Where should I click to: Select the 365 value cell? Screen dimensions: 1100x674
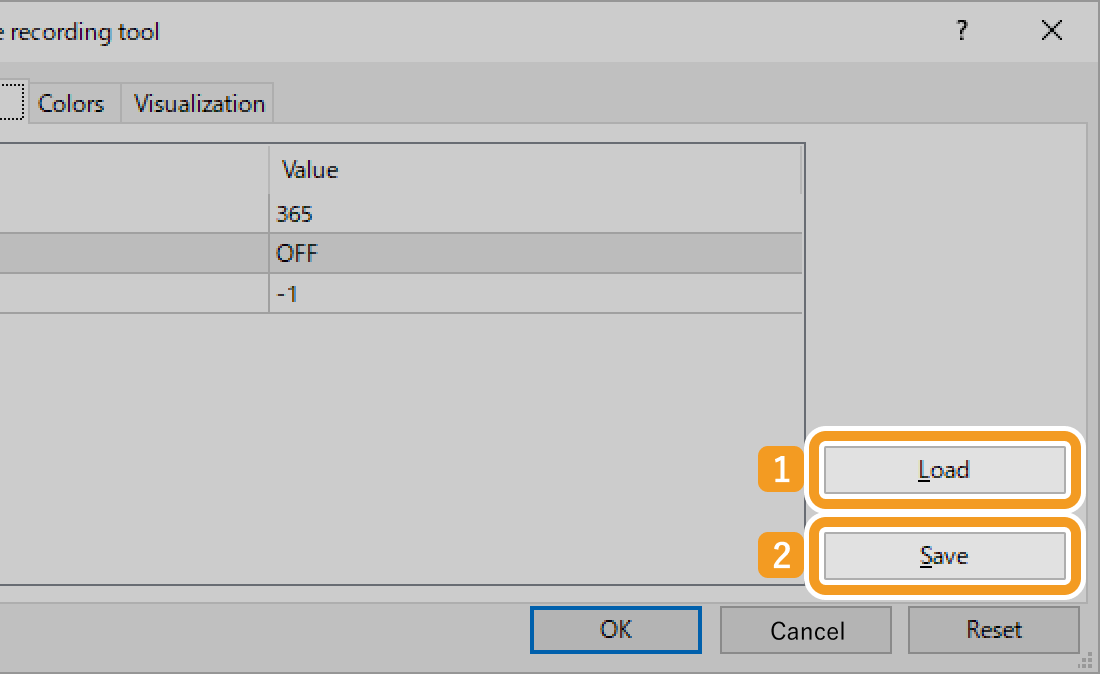(x=535, y=213)
